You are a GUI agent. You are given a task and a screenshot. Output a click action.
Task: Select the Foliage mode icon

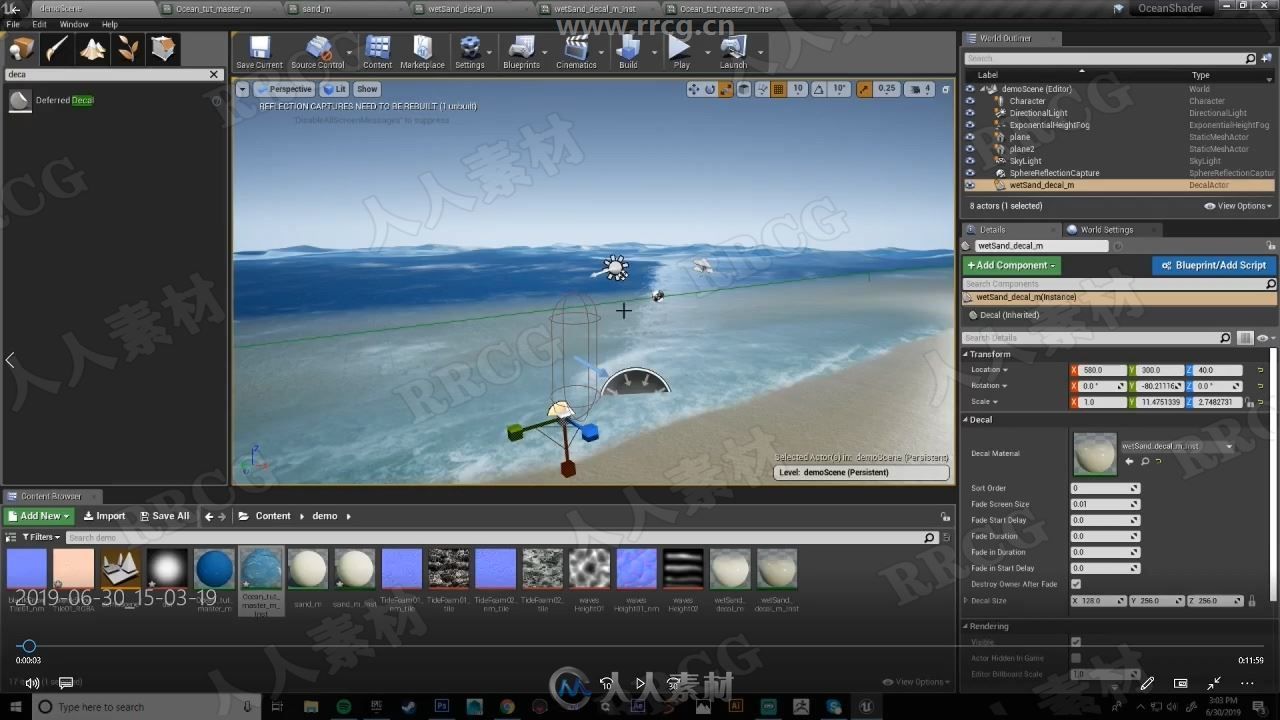[x=128, y=49]
